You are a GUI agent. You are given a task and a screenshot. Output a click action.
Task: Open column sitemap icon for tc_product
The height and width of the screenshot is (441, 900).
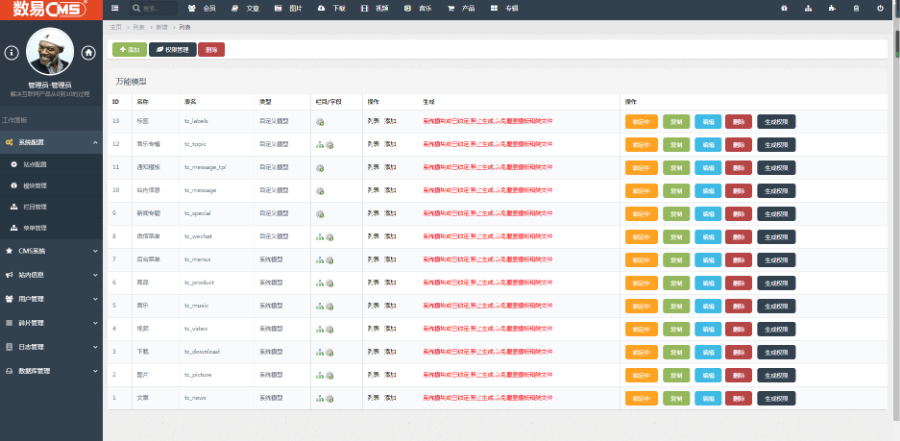[x=320, y=283]
